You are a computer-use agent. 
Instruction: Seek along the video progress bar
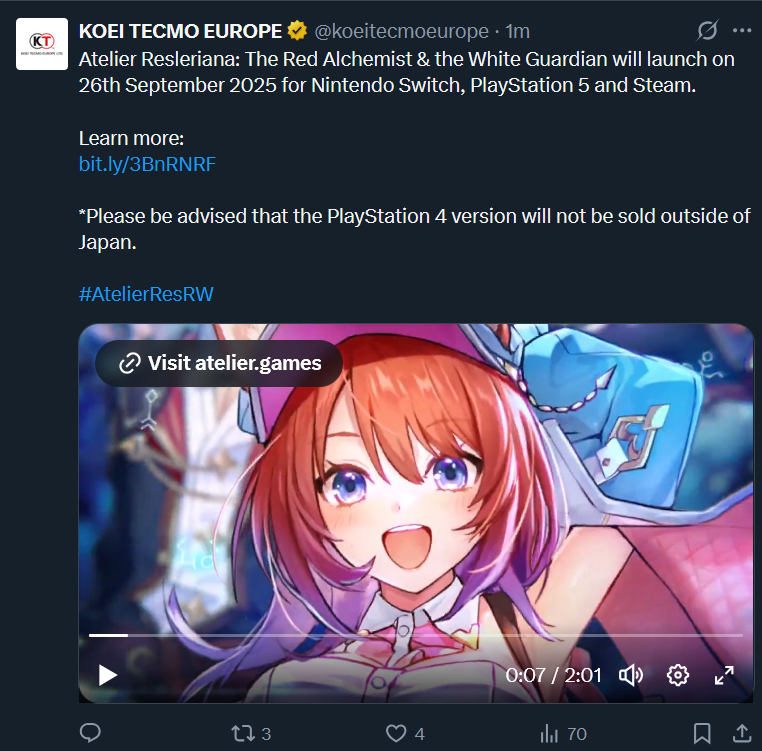click(416, 635)
